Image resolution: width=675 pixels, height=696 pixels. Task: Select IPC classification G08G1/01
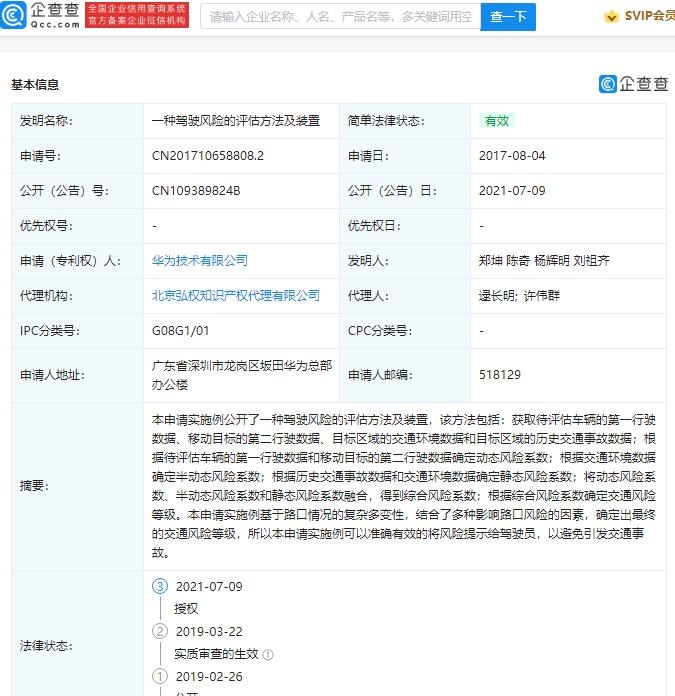pyautogui.click(x=180, y=331)
